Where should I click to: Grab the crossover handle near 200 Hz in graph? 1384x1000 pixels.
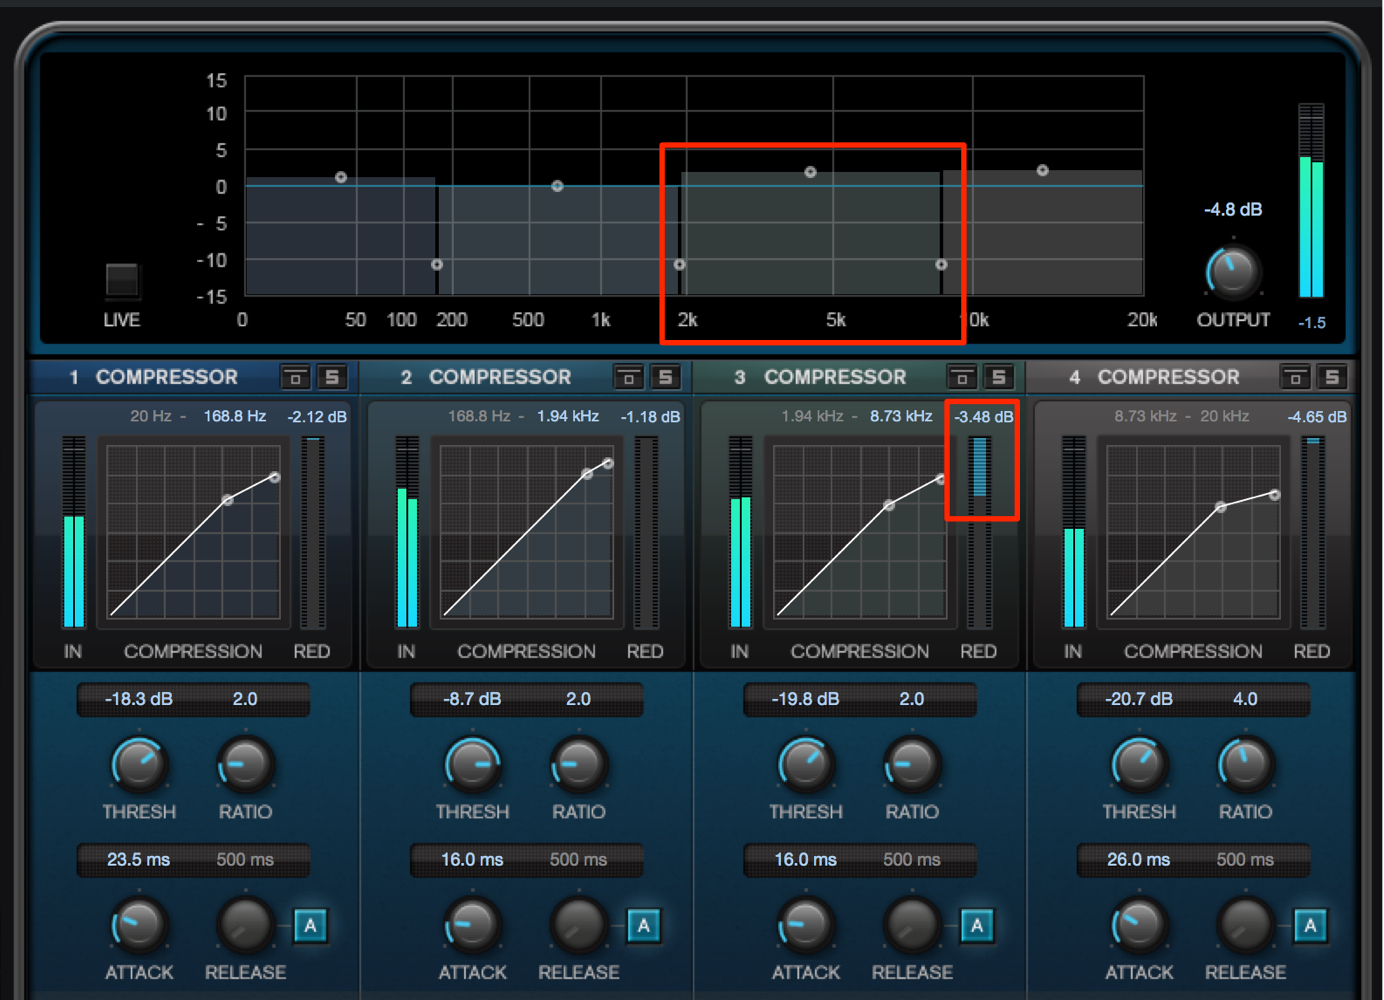click(437, 265)
